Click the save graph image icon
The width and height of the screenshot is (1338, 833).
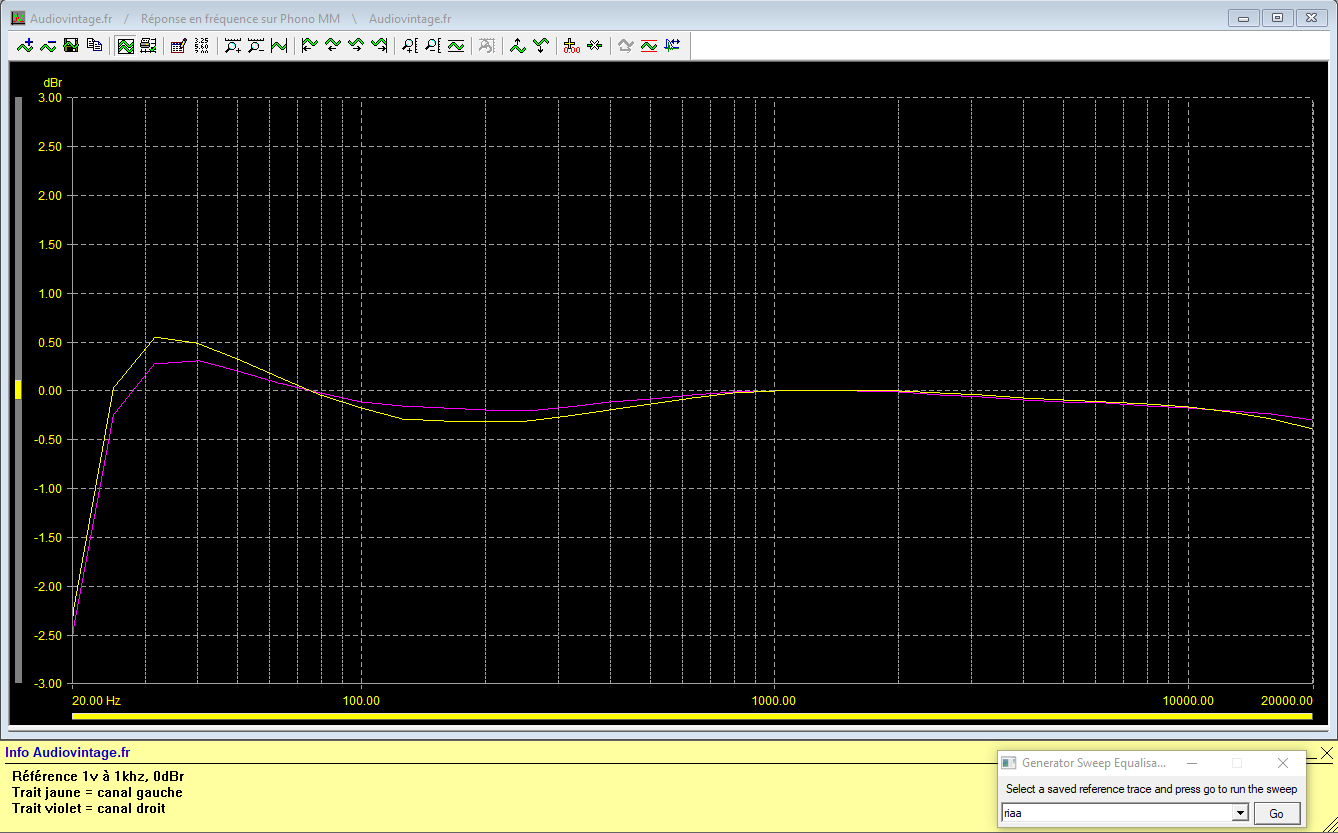tap(71, 45)
